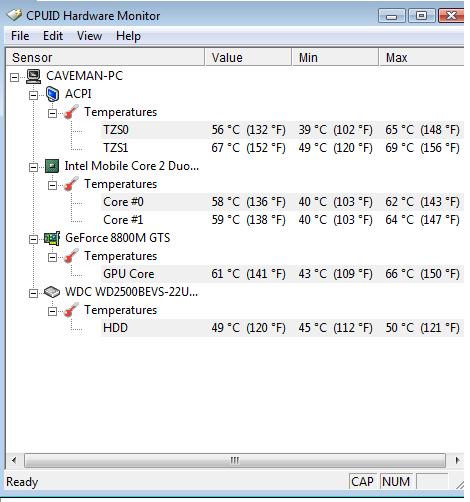Collapse the WDC WD2500BEVS-22U node
The height and width of the screenshot is (502, 470).
(x=33, y=293)
